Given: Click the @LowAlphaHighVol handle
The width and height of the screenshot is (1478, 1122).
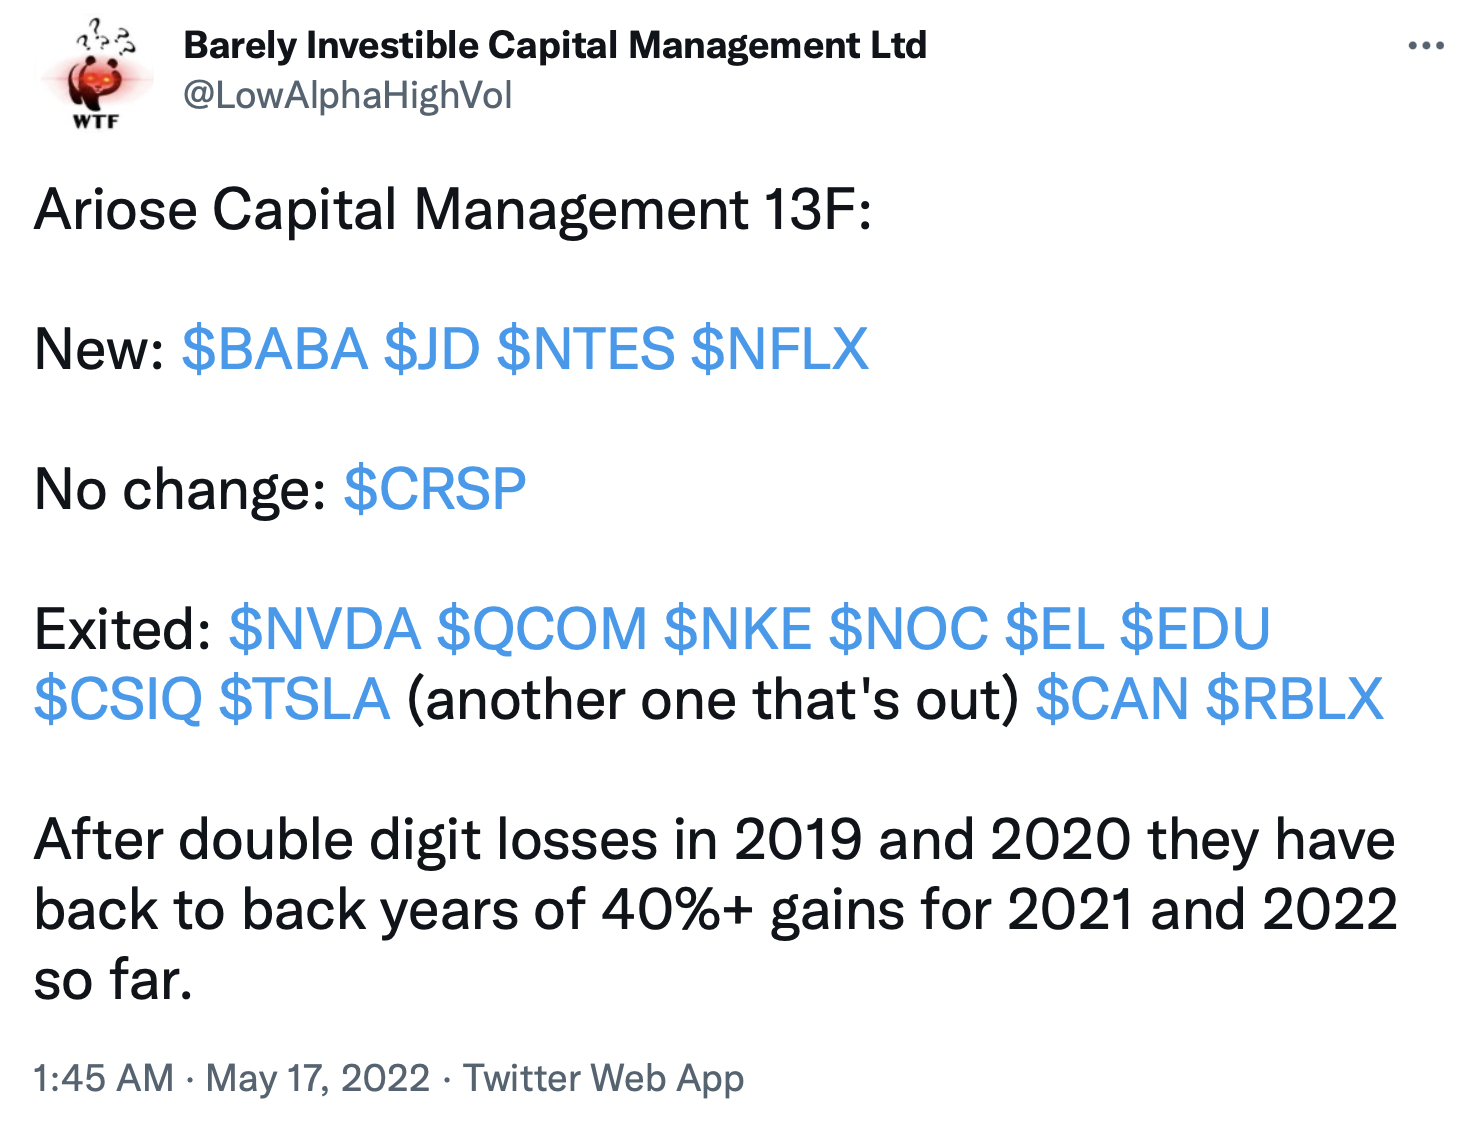Looking at the screenshot, I should (x=348, y=96).
